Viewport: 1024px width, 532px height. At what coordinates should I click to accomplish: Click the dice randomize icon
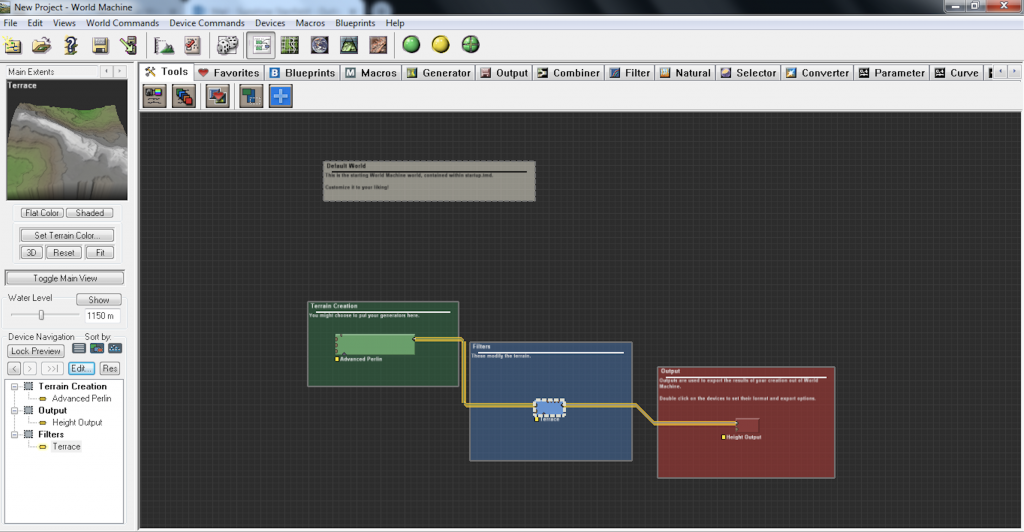click(x=227, y=45)
